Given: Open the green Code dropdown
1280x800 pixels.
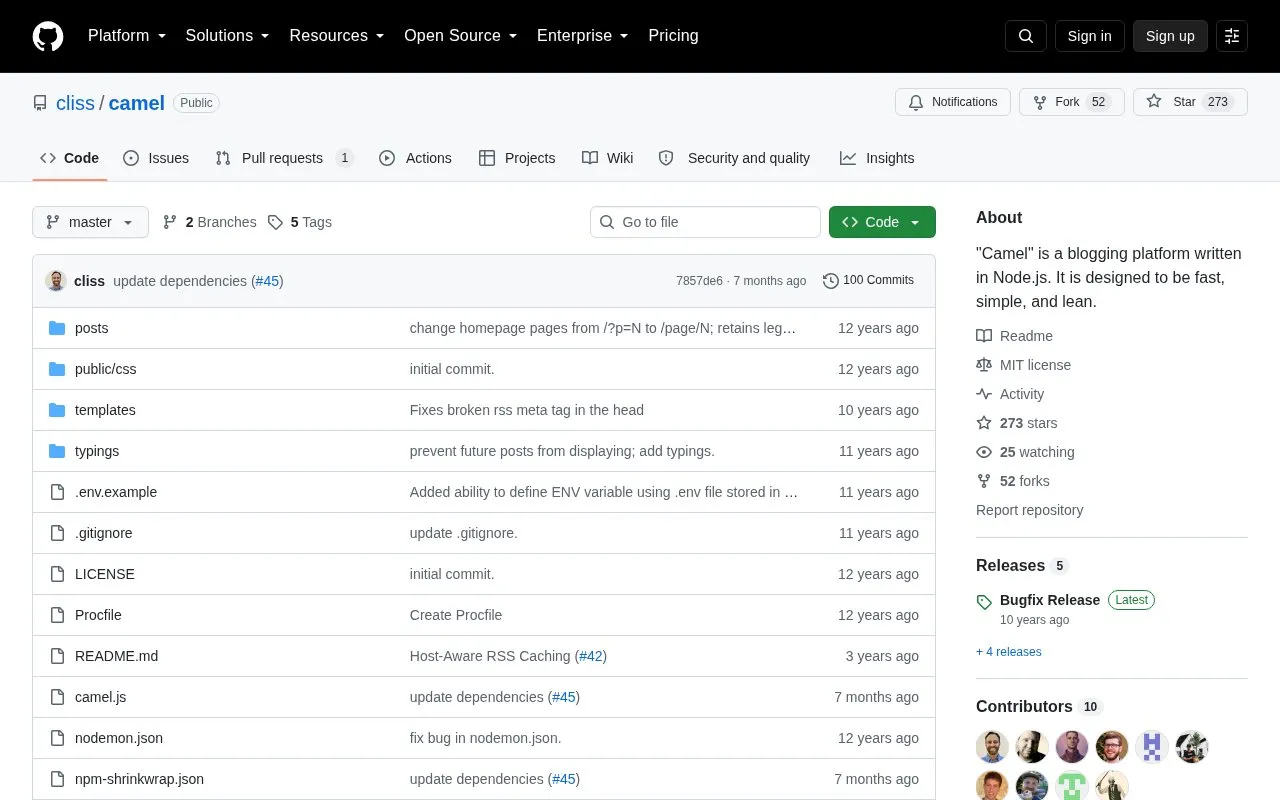Looking at the screenshot, I should pos(882,222).
